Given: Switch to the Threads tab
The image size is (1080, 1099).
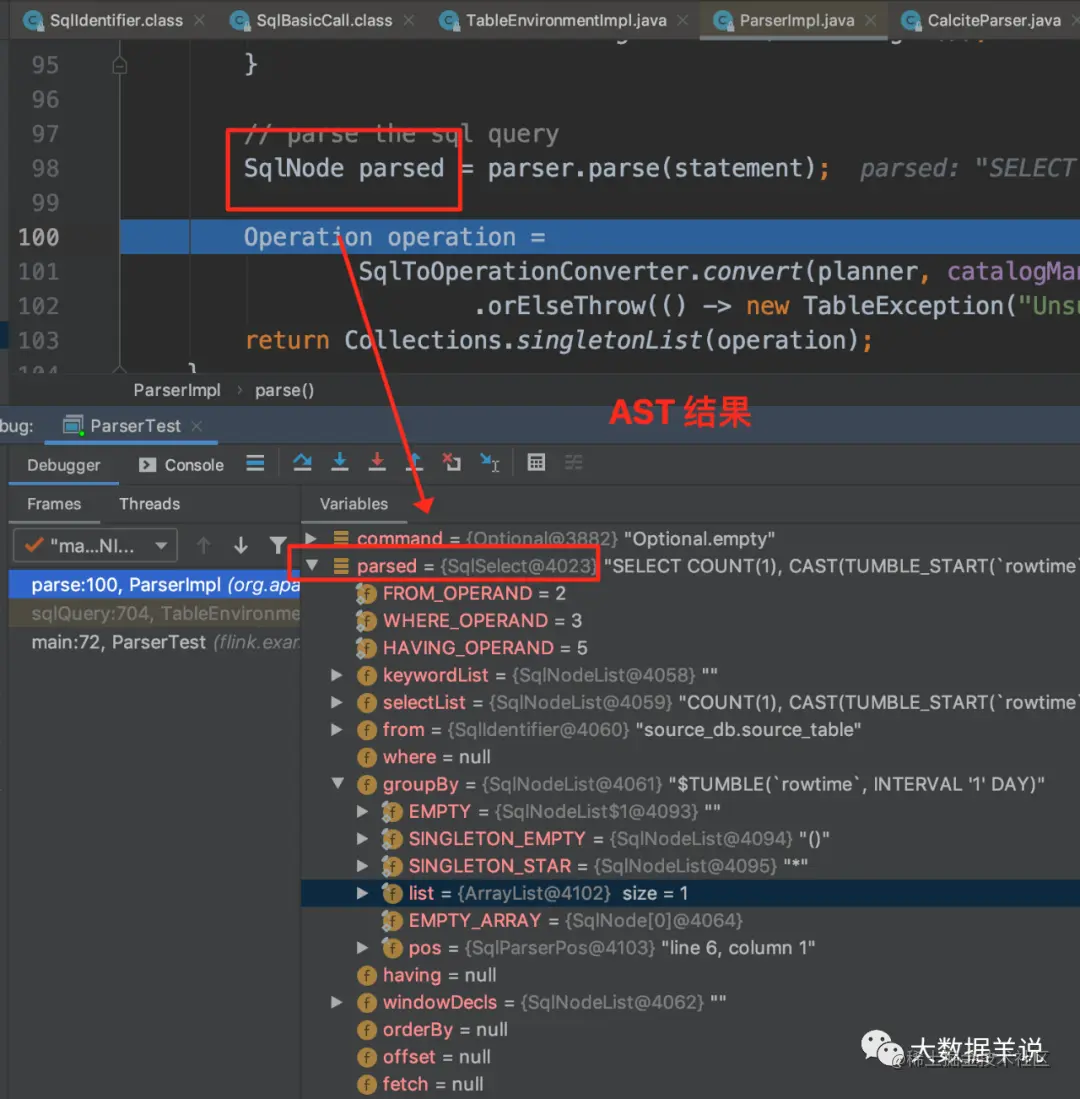Looking at the screenshot, I should coord(149,504).
